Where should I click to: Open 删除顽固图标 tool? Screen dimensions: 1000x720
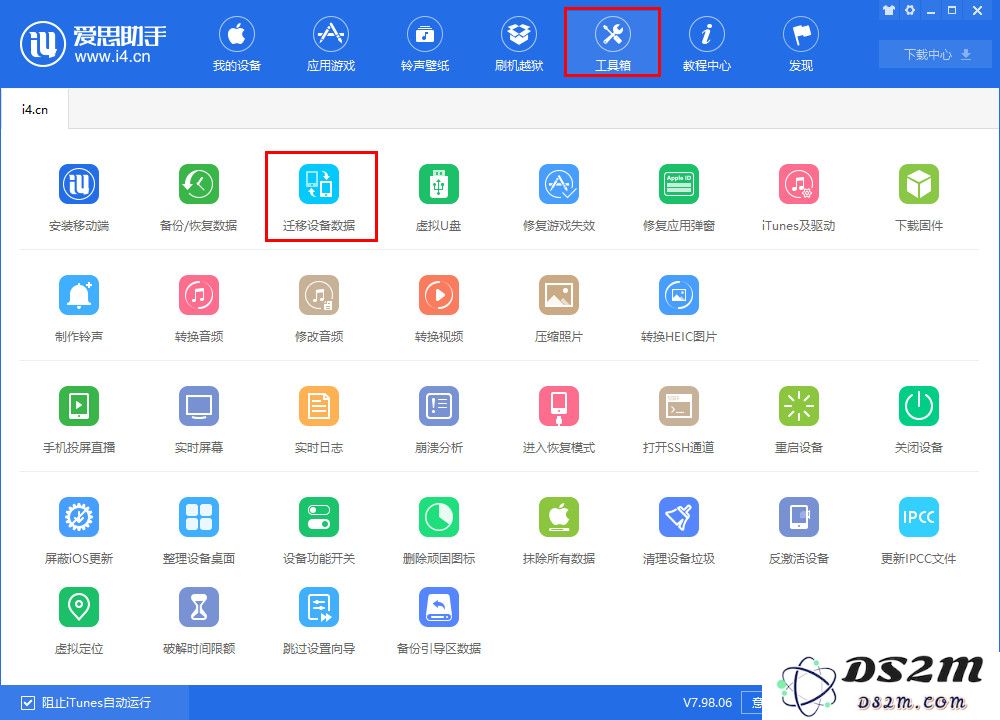click(x=439, y=517)
